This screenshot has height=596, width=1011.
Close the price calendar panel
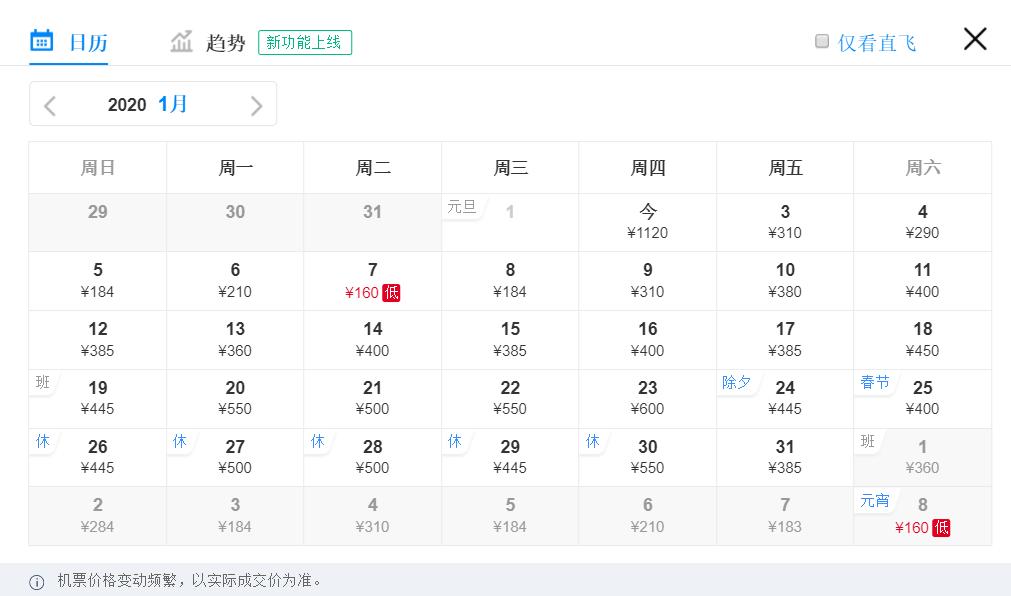click(x=975, y=39)
